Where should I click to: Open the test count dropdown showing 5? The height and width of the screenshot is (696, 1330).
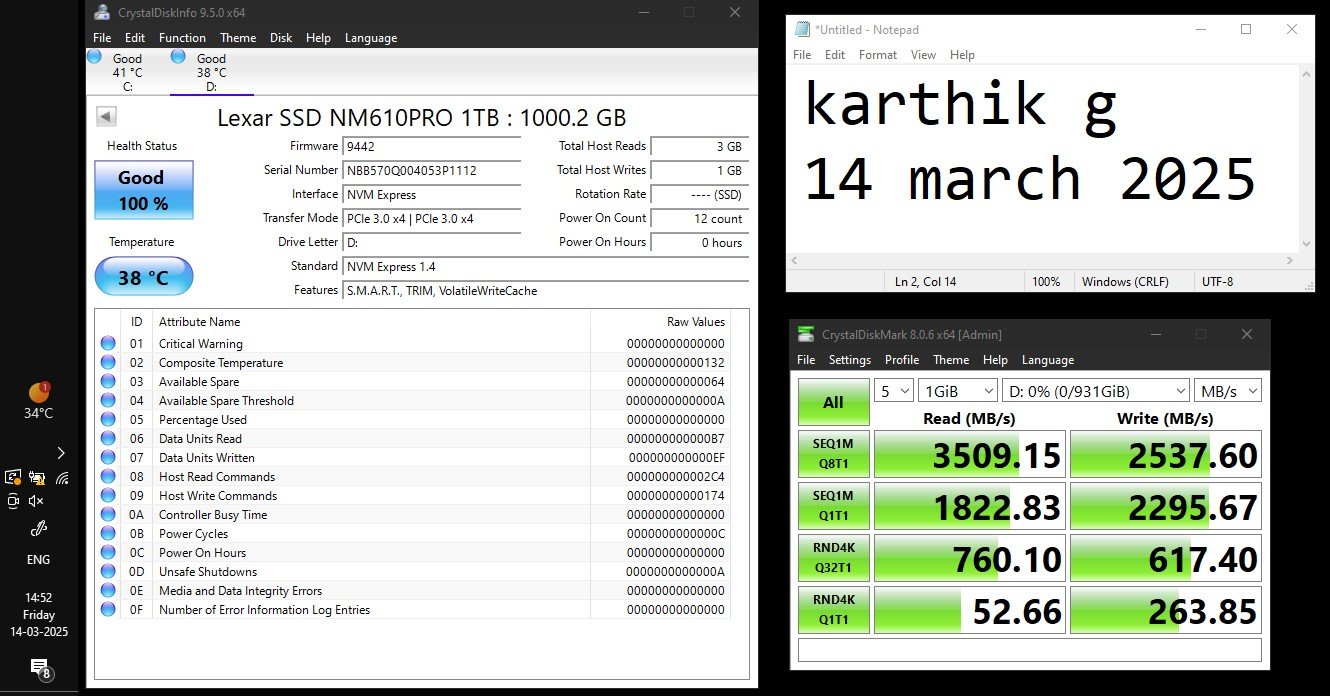pyautogui.click(x=894, y=390)
